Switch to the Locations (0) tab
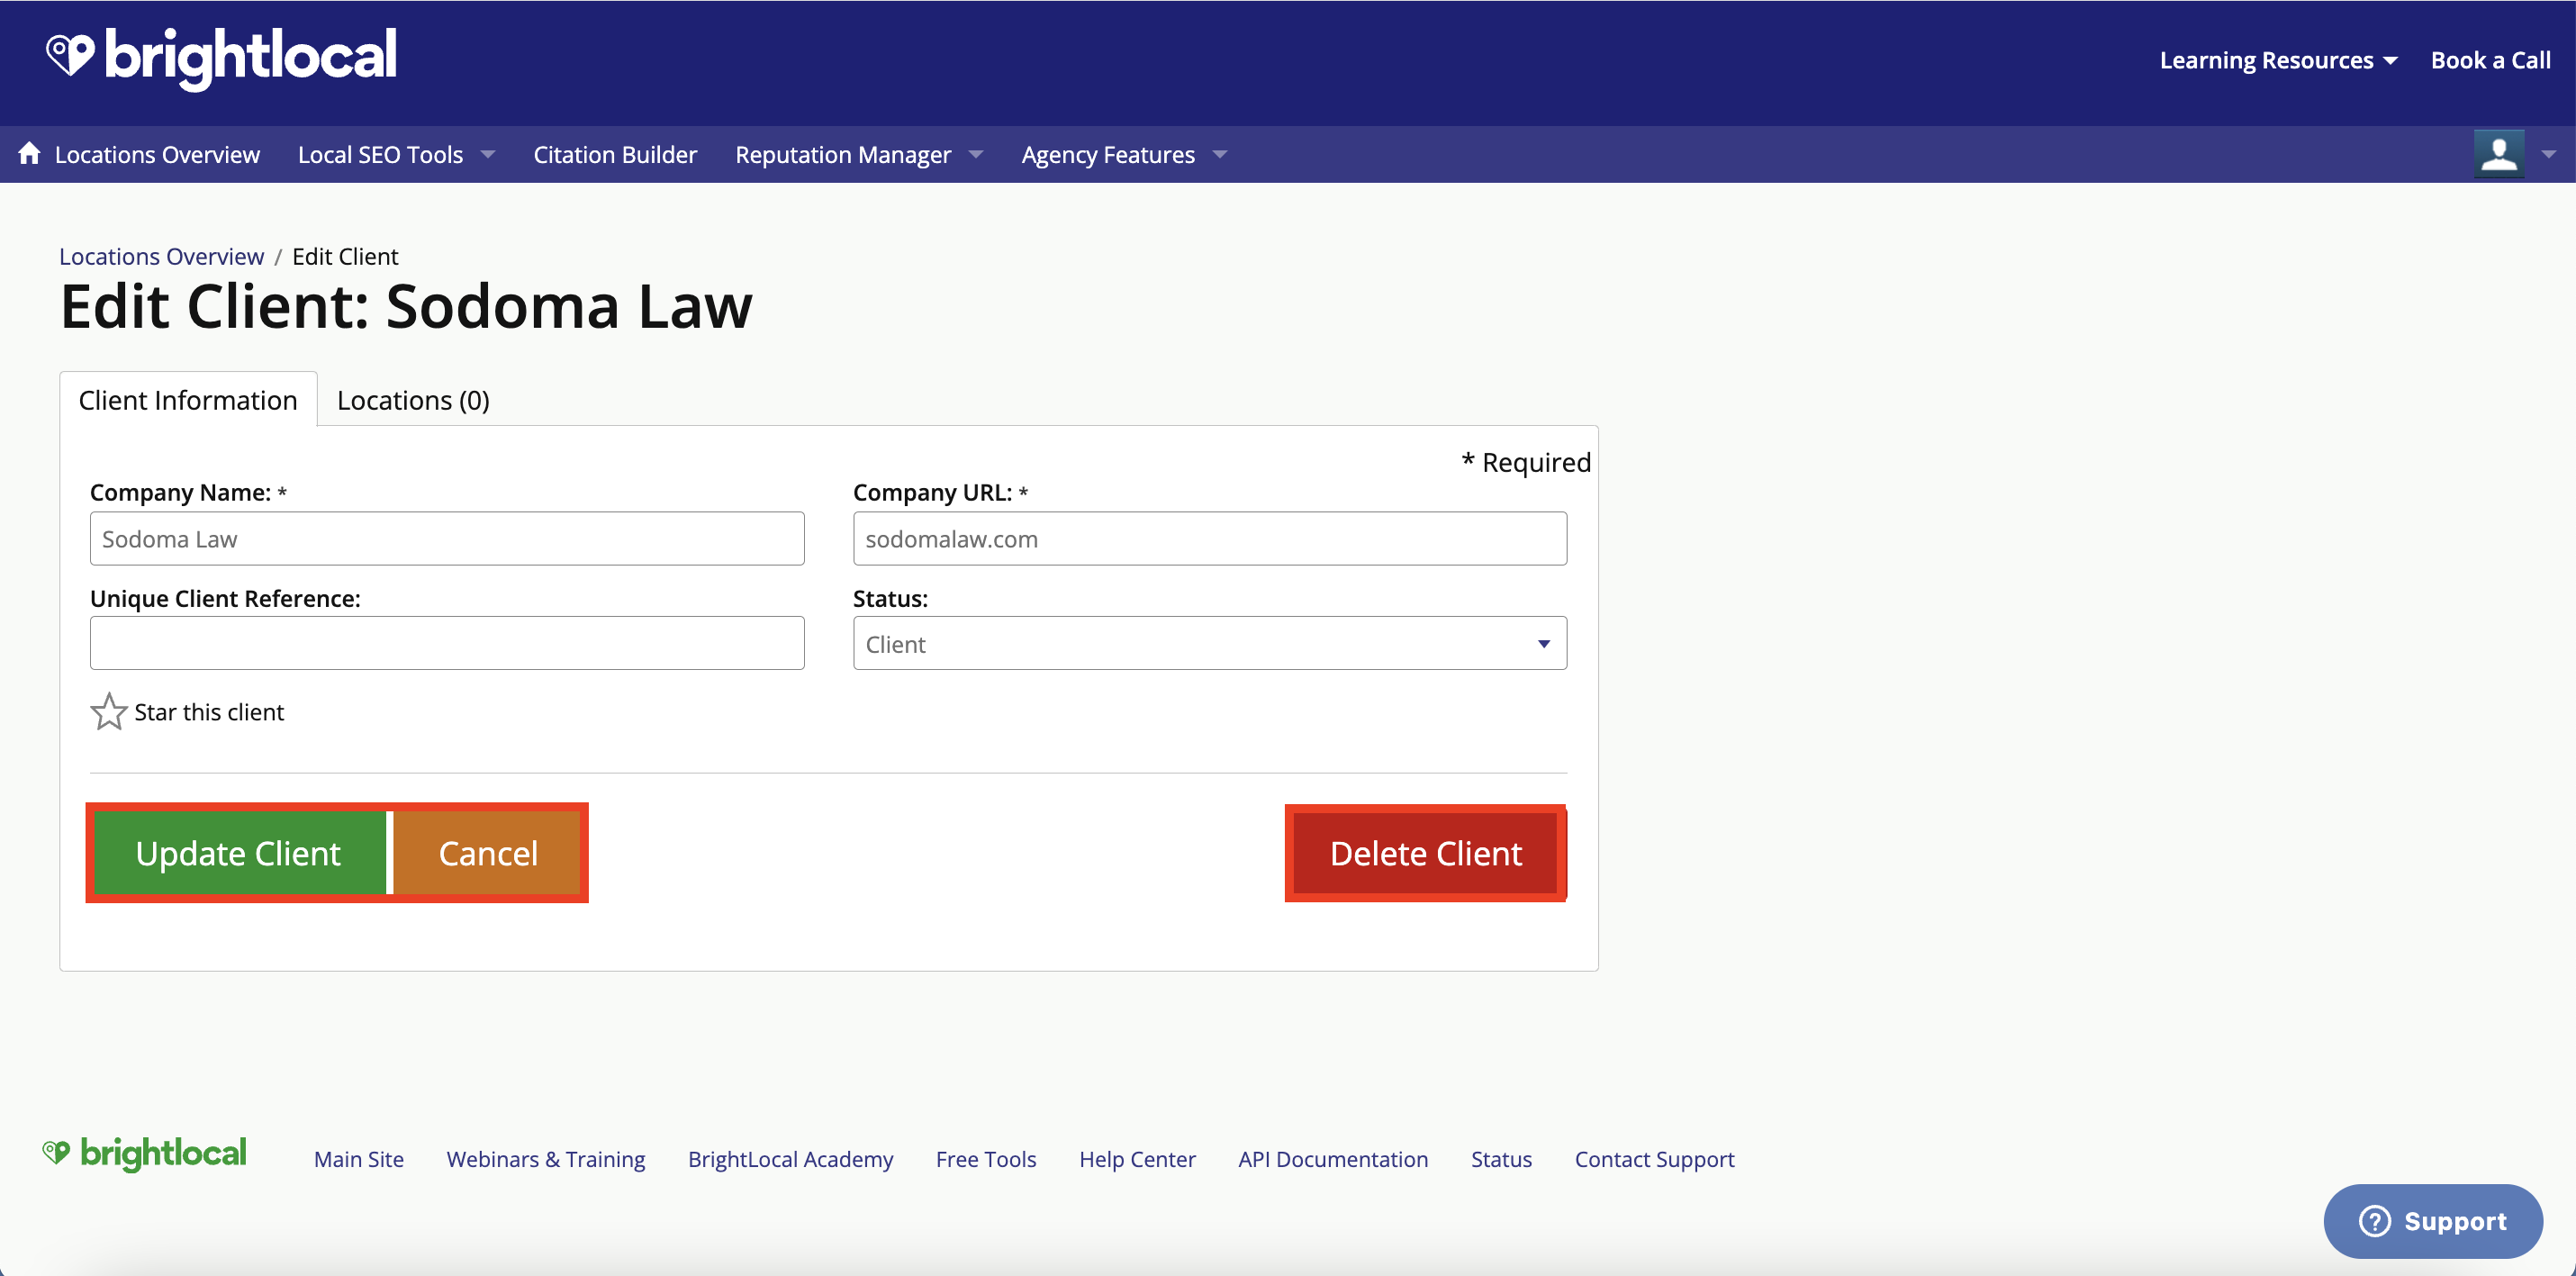The image size is (2576, 1276). click(x=413, y=400)
